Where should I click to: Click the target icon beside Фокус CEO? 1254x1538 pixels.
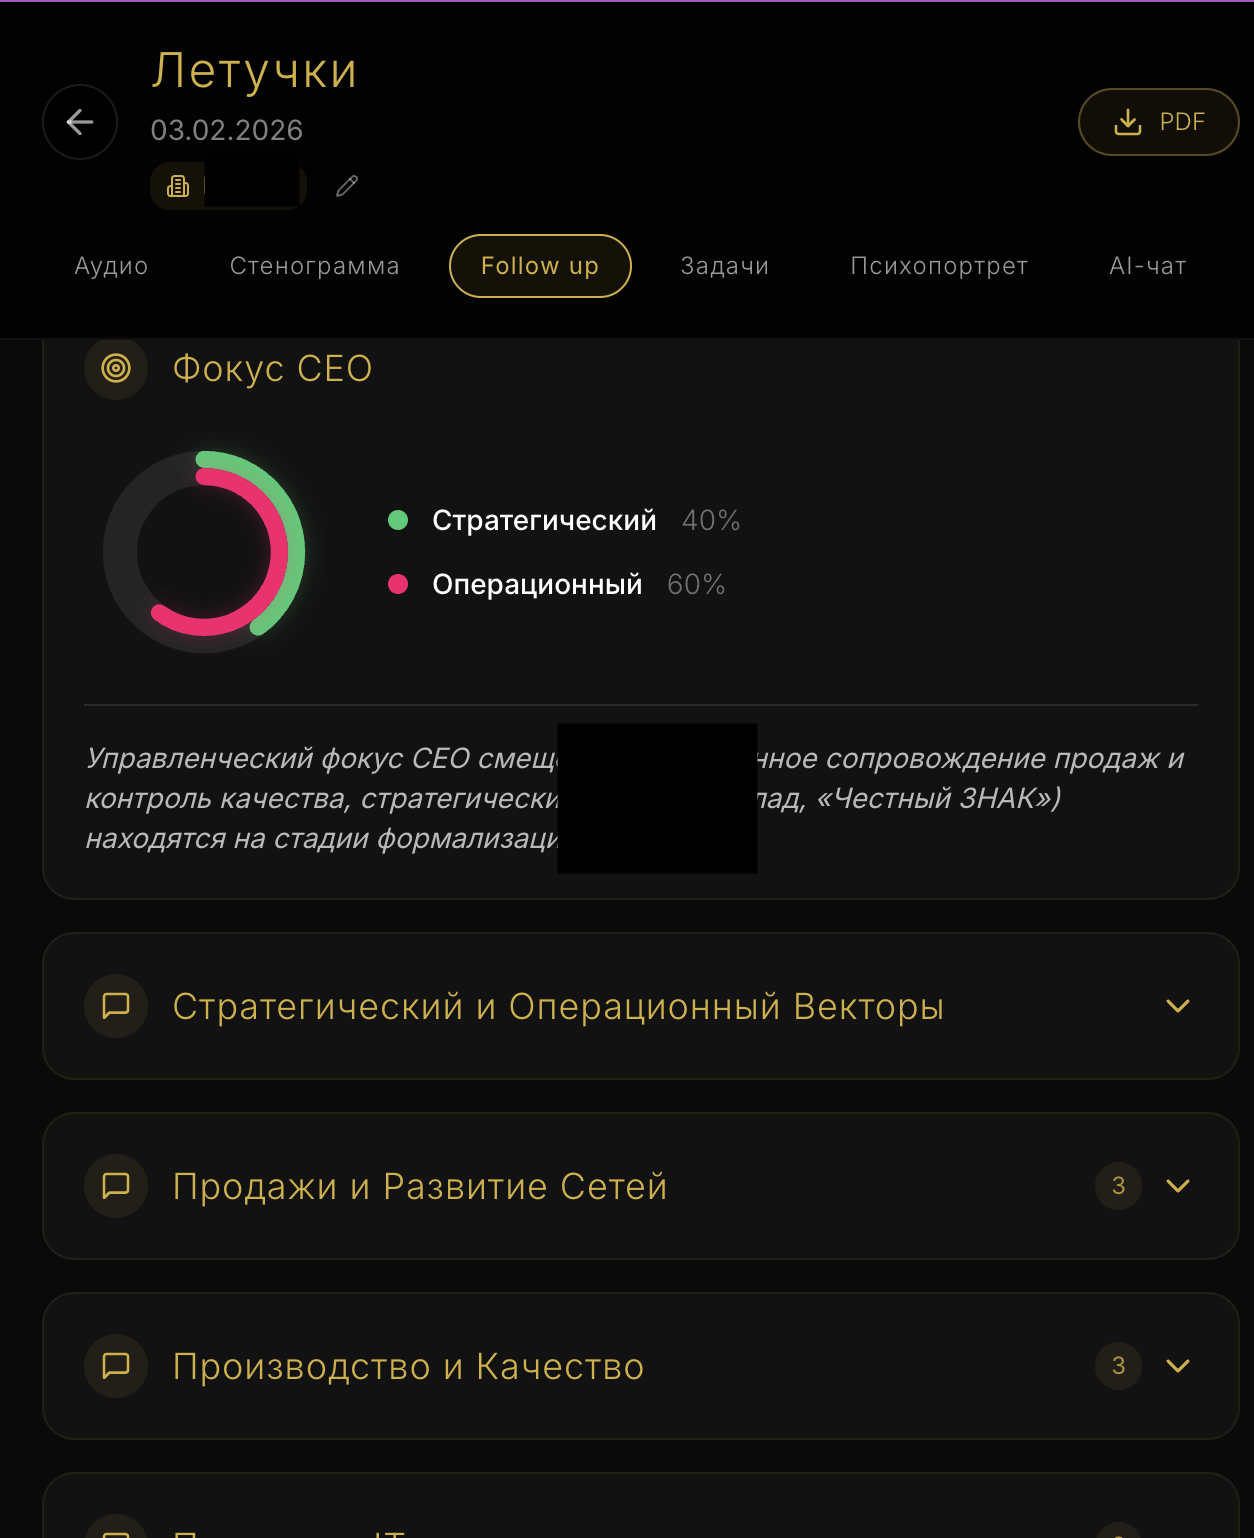coord(116,369)
